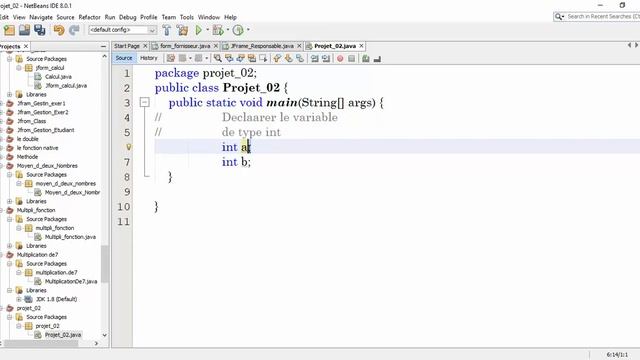The height and width of the screenshot is (360, 640).
Task: Close the Projects panel tab
Action: pyautogui.click(x=26, y=47)
